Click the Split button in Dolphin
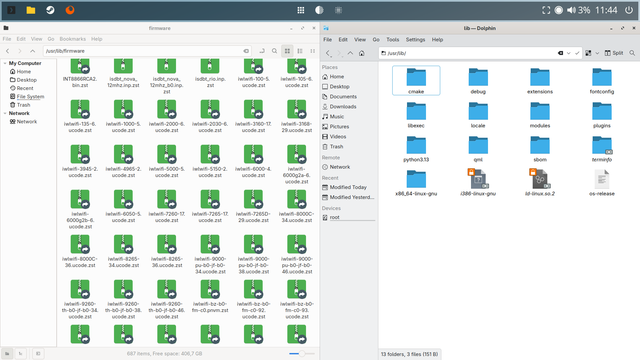The height and width of the screenshot is (360, 640). 614,53
